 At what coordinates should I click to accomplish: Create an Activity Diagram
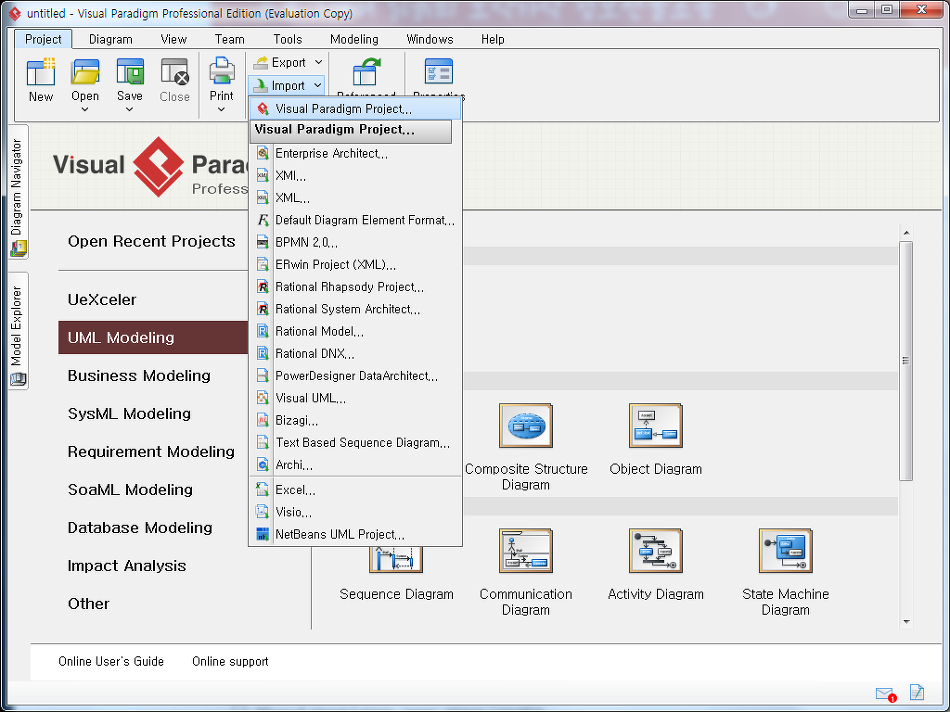coord(656,550)
